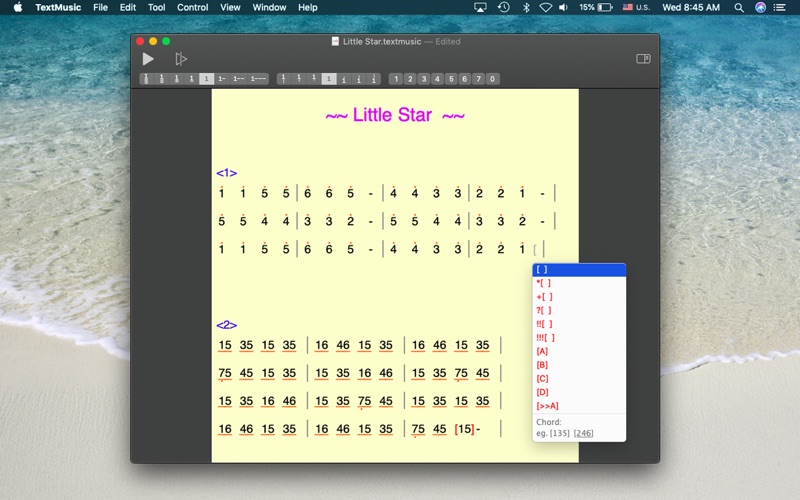Insert note number 5 from toolbar
Image resolution: width=800 pixels, height=500 pixels.
point(451,79)
